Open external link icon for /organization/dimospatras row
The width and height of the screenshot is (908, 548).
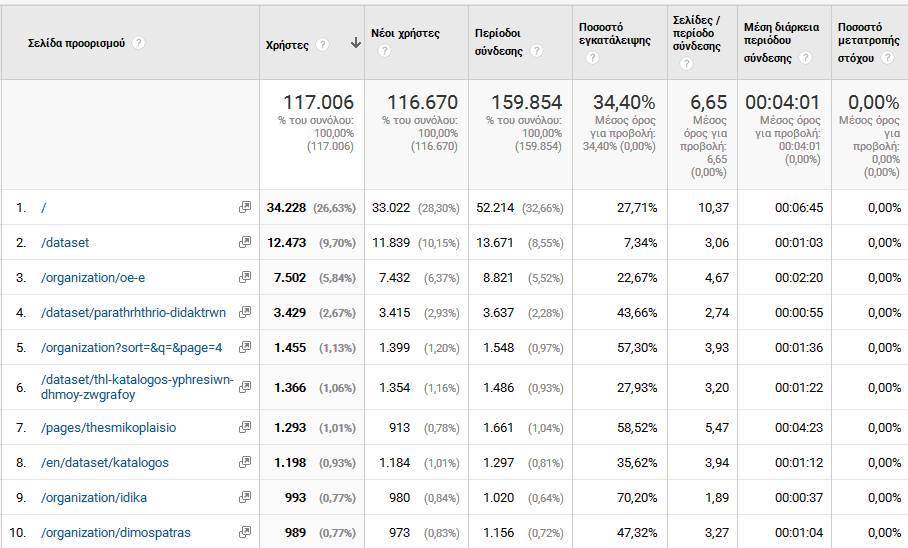pos(245,532)
